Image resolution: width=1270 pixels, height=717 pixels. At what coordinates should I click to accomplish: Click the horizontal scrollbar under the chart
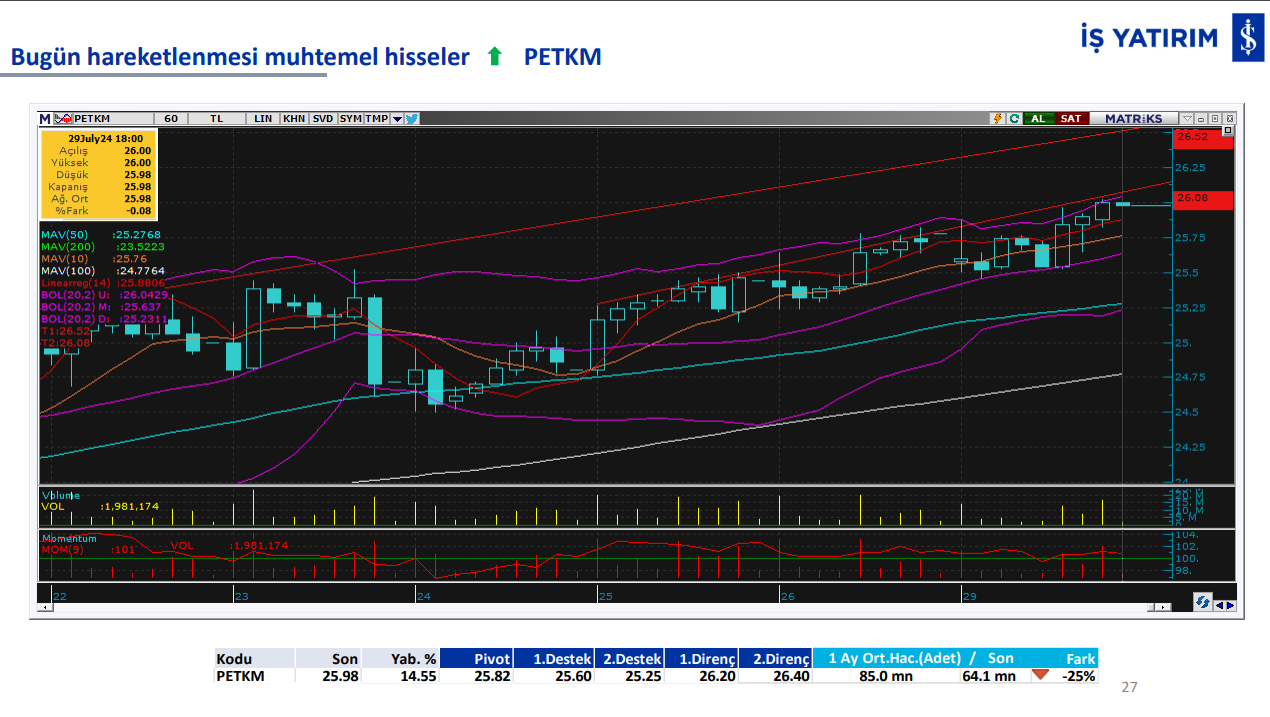[x=600, y=607]
